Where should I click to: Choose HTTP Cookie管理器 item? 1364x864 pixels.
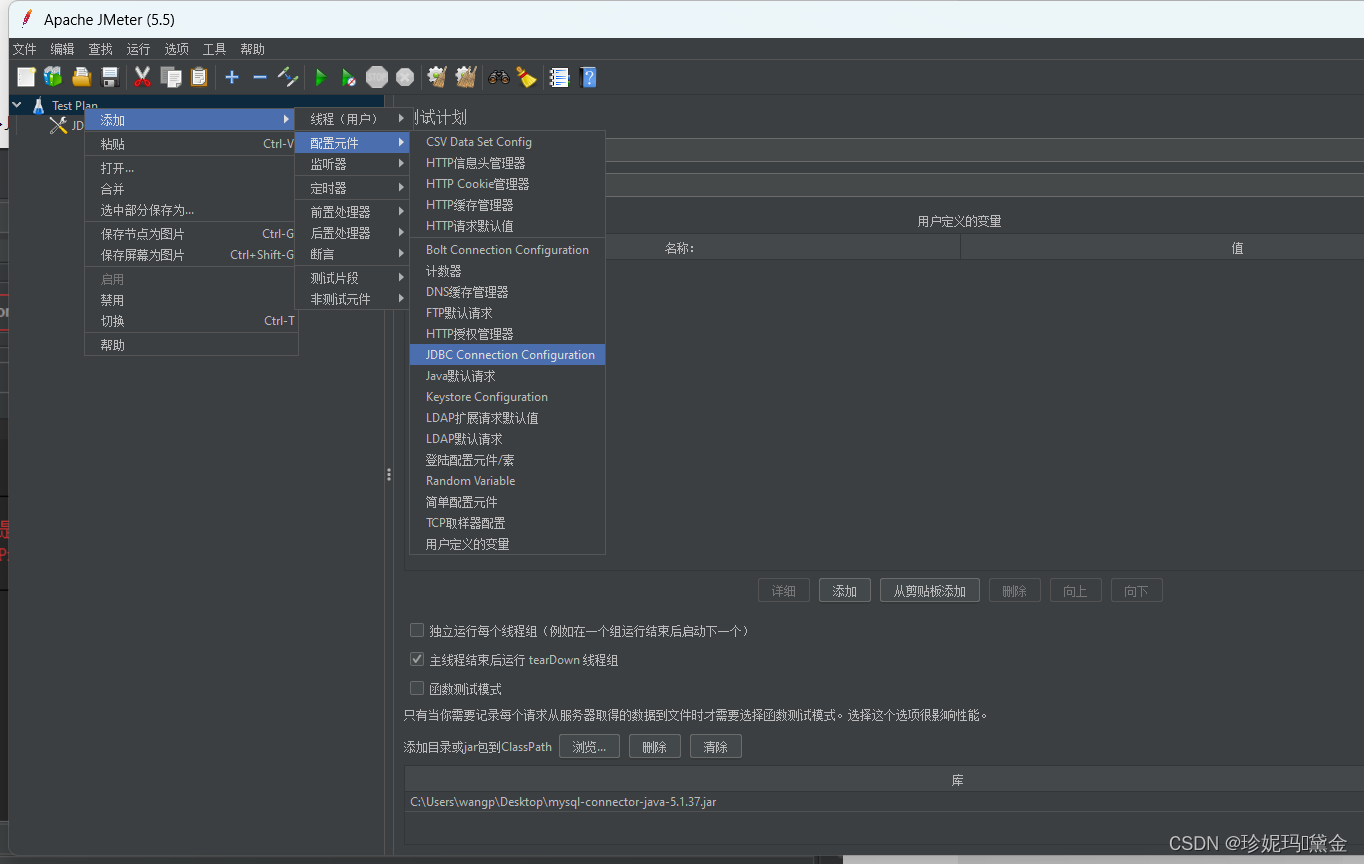point(508,184)
